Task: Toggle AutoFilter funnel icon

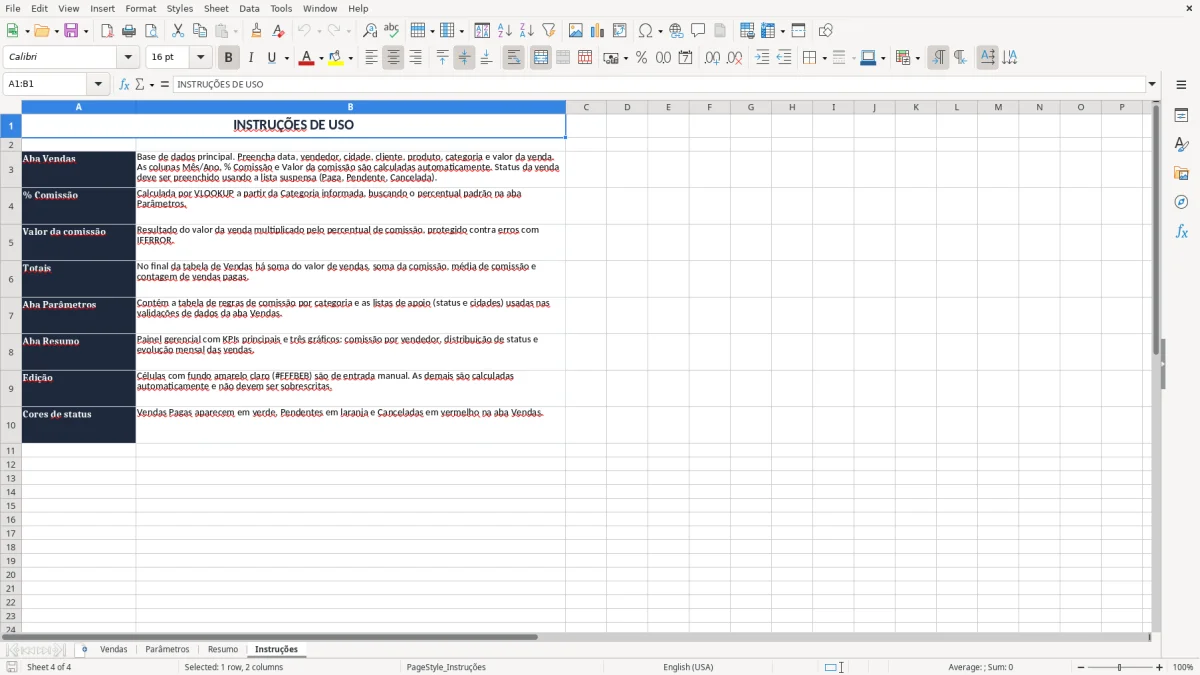Action: point(549,31)
